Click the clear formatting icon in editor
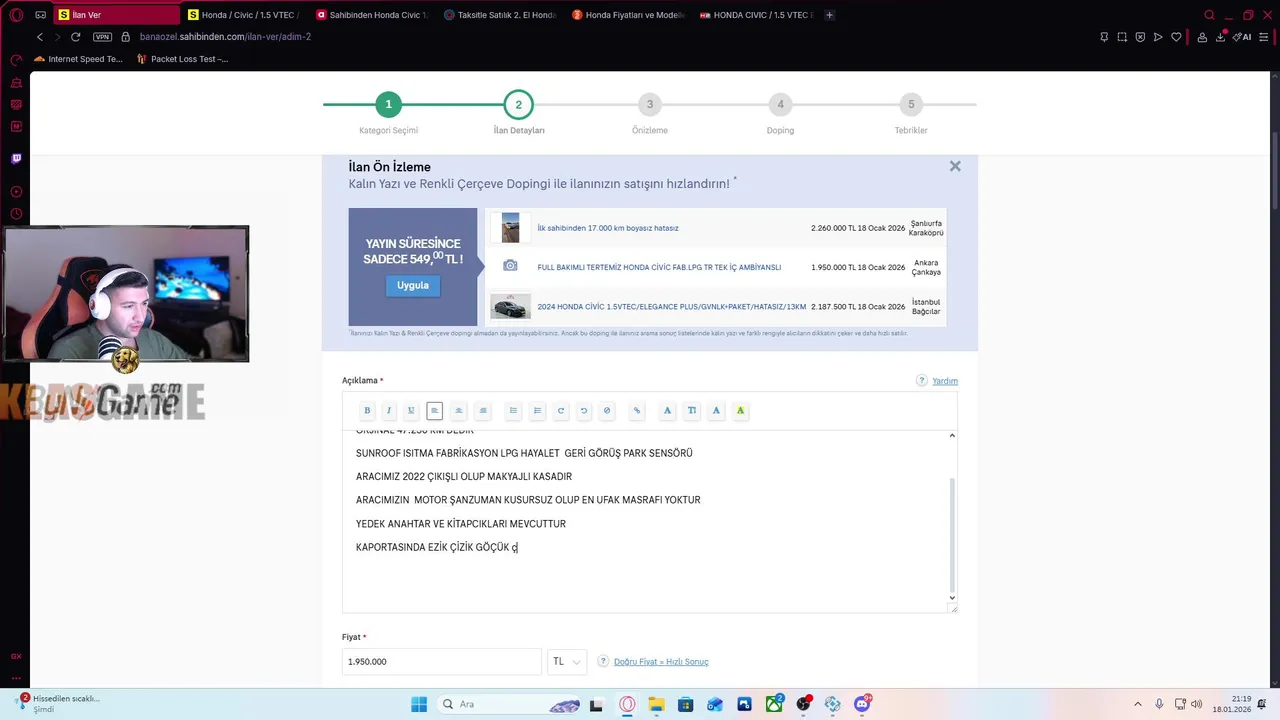This screenshot has height=720, width=1280. point(607,411)
